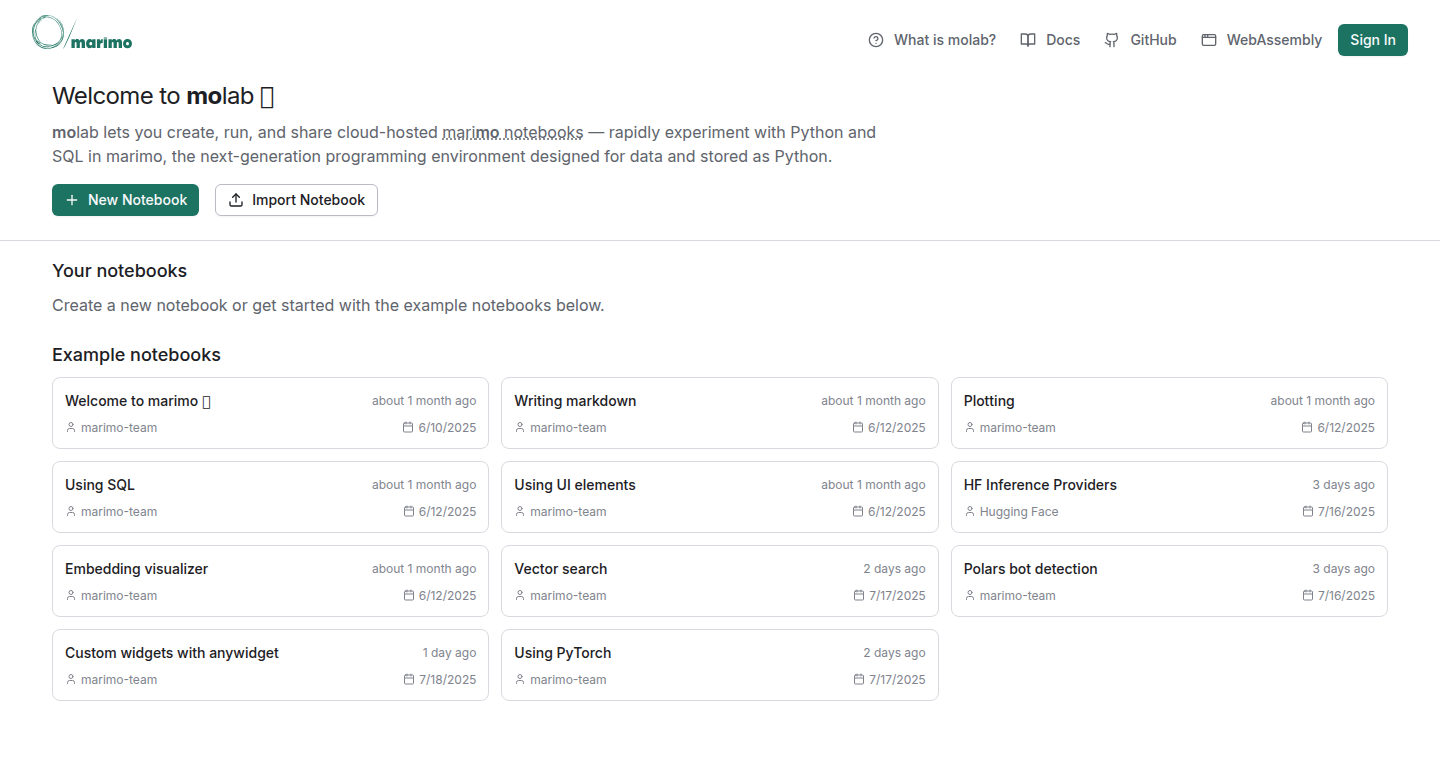Open the WebAssembly link
Viewport: 1440px width, 761px height.
pos(1262,40)
